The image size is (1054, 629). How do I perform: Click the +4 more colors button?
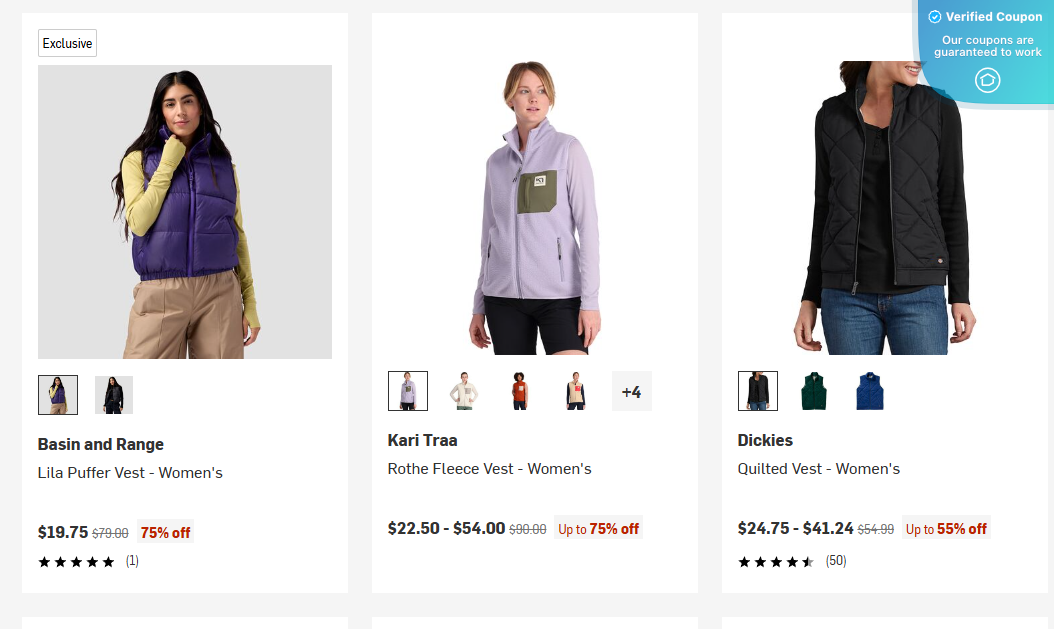point(631,391)
